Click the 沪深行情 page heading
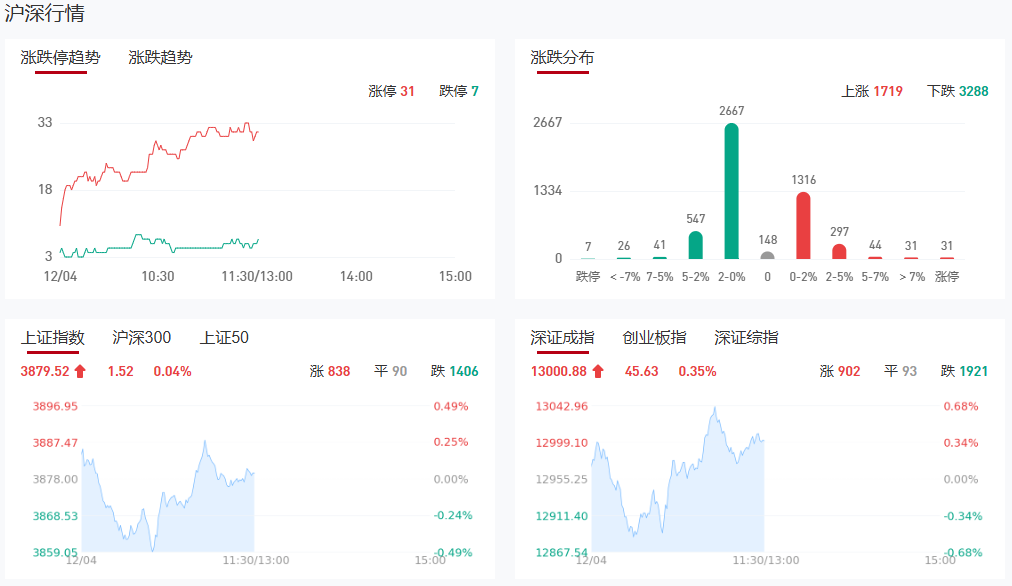Image resolution: width=1012 pixels, height=586 pixels. pyautogui.click(x=44, y=14)
